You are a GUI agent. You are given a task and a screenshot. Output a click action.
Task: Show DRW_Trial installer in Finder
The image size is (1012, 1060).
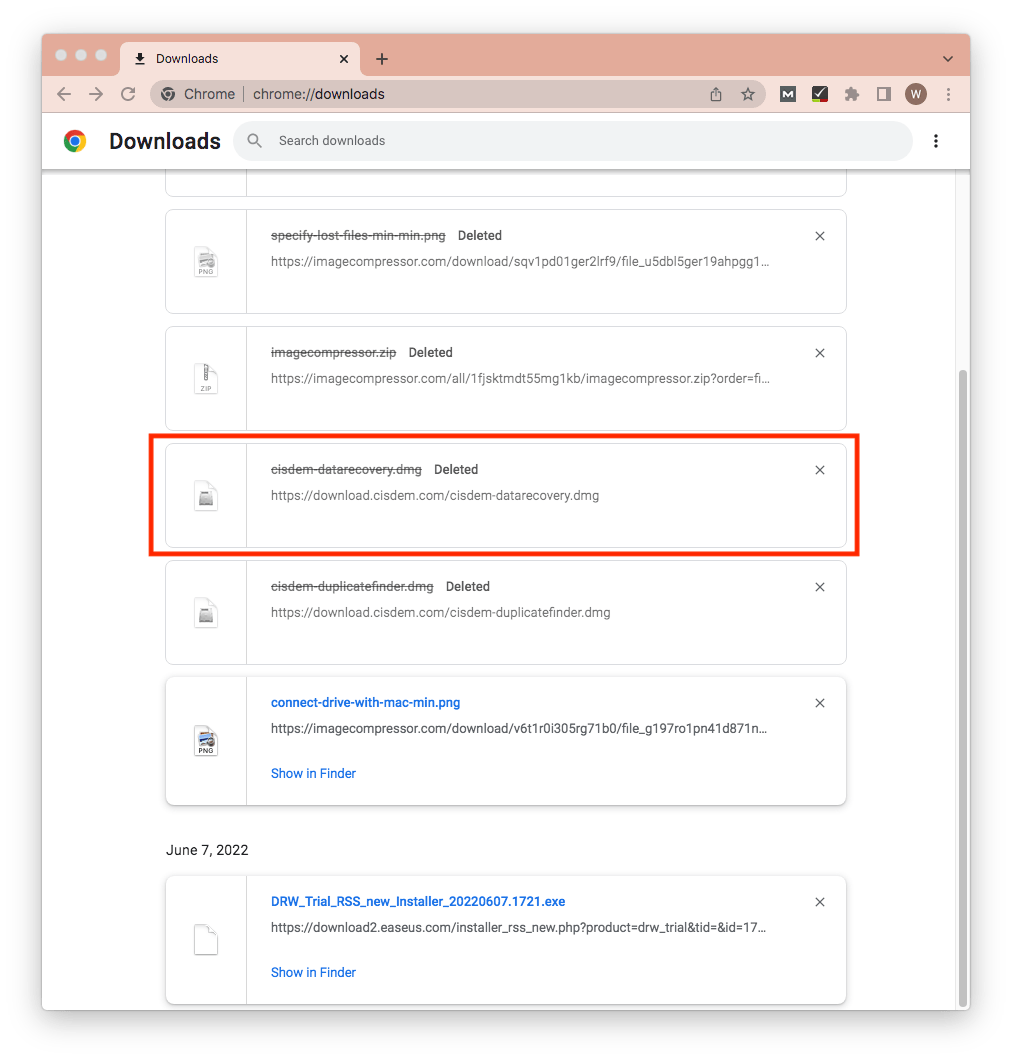313,972
